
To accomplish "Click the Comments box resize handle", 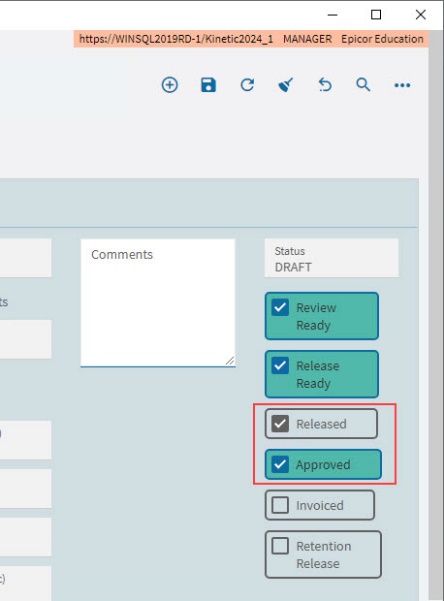I will (x=230, y=361).
